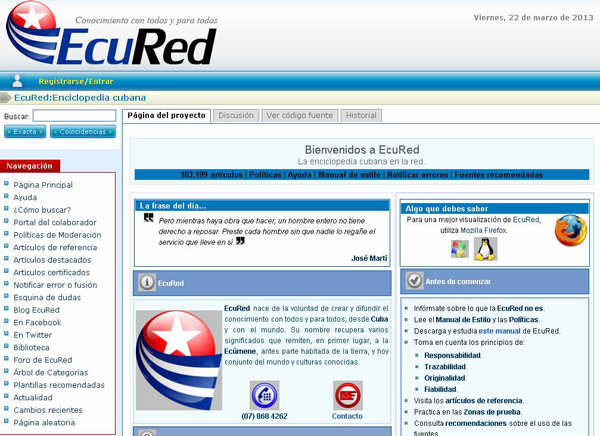Click the large Cuban flag globe image
600x436 pixels.
tap(179, 360)
